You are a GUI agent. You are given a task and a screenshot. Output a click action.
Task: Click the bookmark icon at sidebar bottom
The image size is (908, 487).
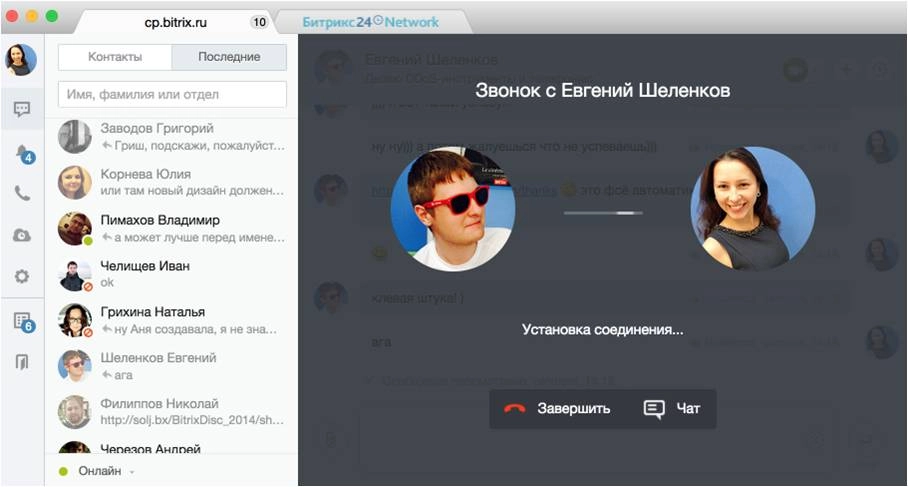(21, 362)
